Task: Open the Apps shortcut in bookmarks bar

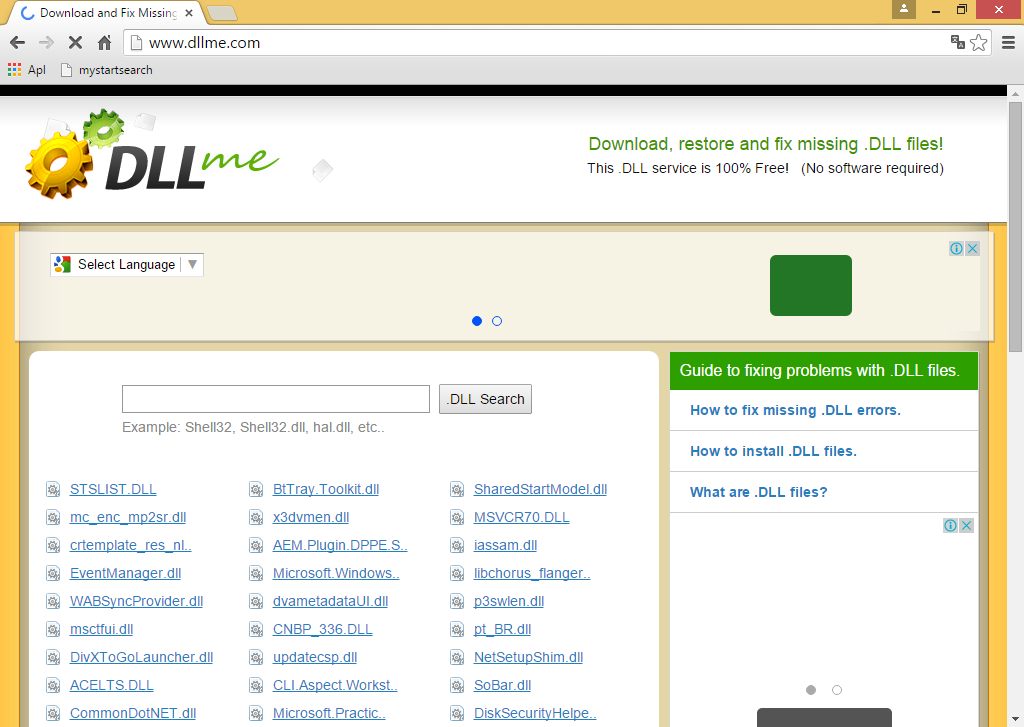Action: 26,70
